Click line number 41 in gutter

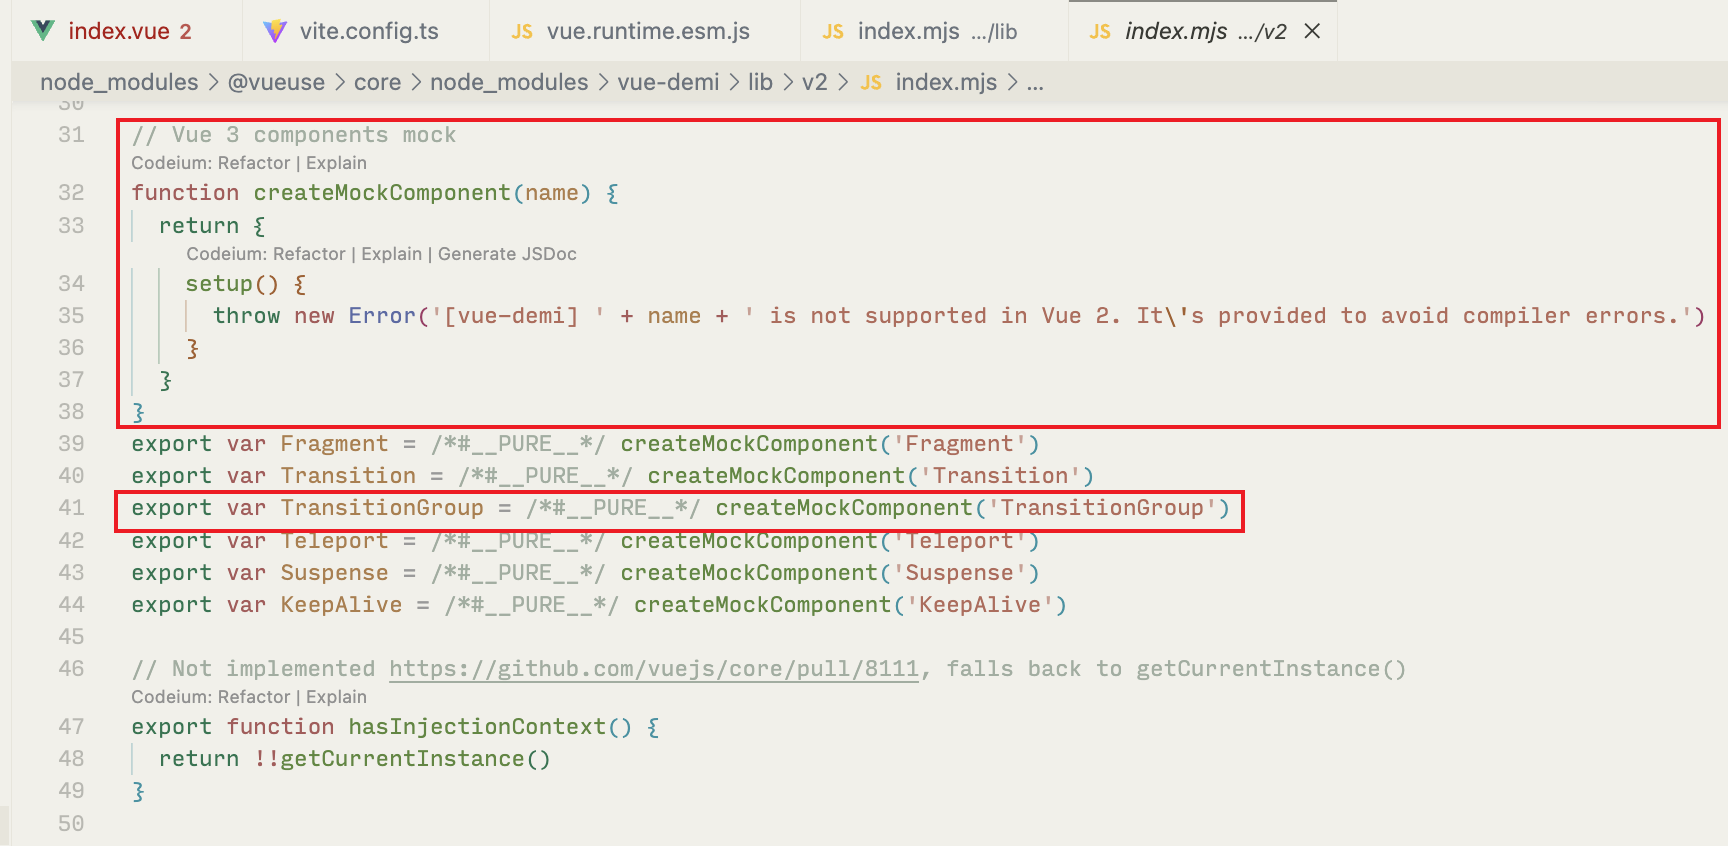tap(71, 507)
